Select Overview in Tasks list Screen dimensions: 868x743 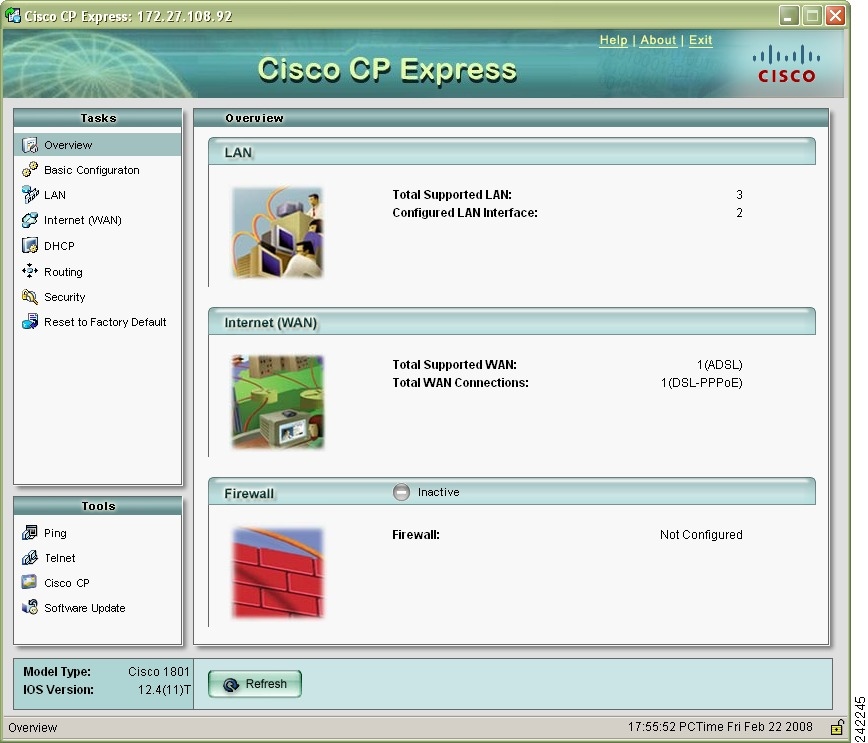click(x=97, y=145)
